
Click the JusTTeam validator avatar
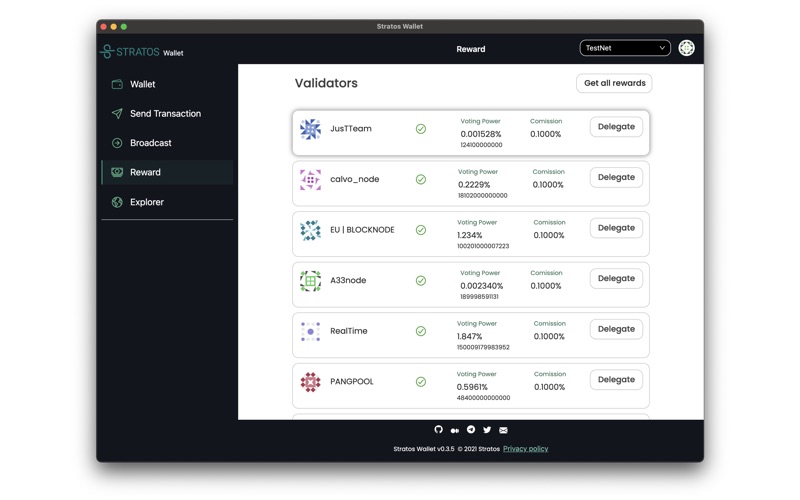[x=310, y=129]
